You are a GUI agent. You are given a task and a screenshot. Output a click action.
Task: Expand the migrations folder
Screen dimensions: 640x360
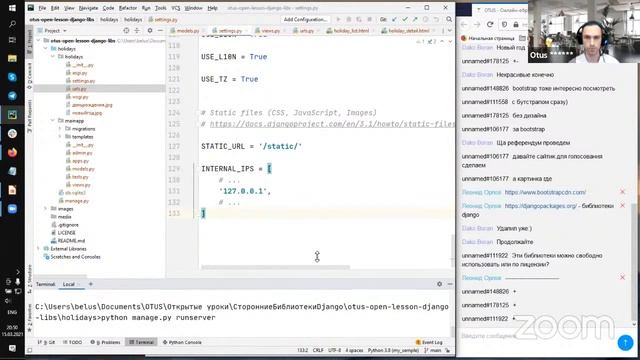[60, 129]
